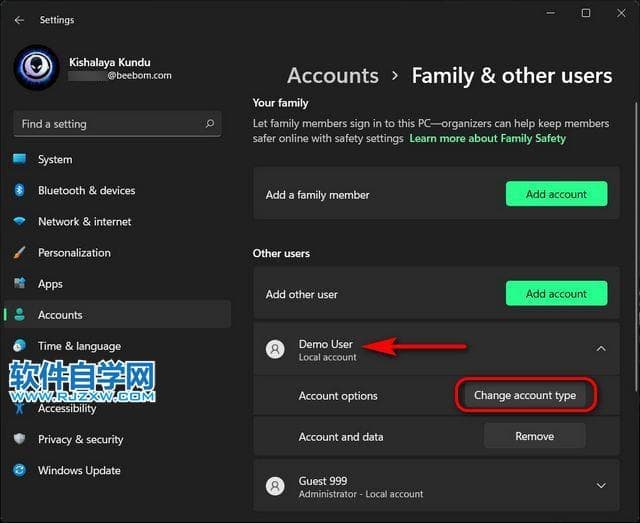This screenshot has width=640, height=523.
Task: Expand the Guest 999 account chevron
Action: (x=600, y=486)
